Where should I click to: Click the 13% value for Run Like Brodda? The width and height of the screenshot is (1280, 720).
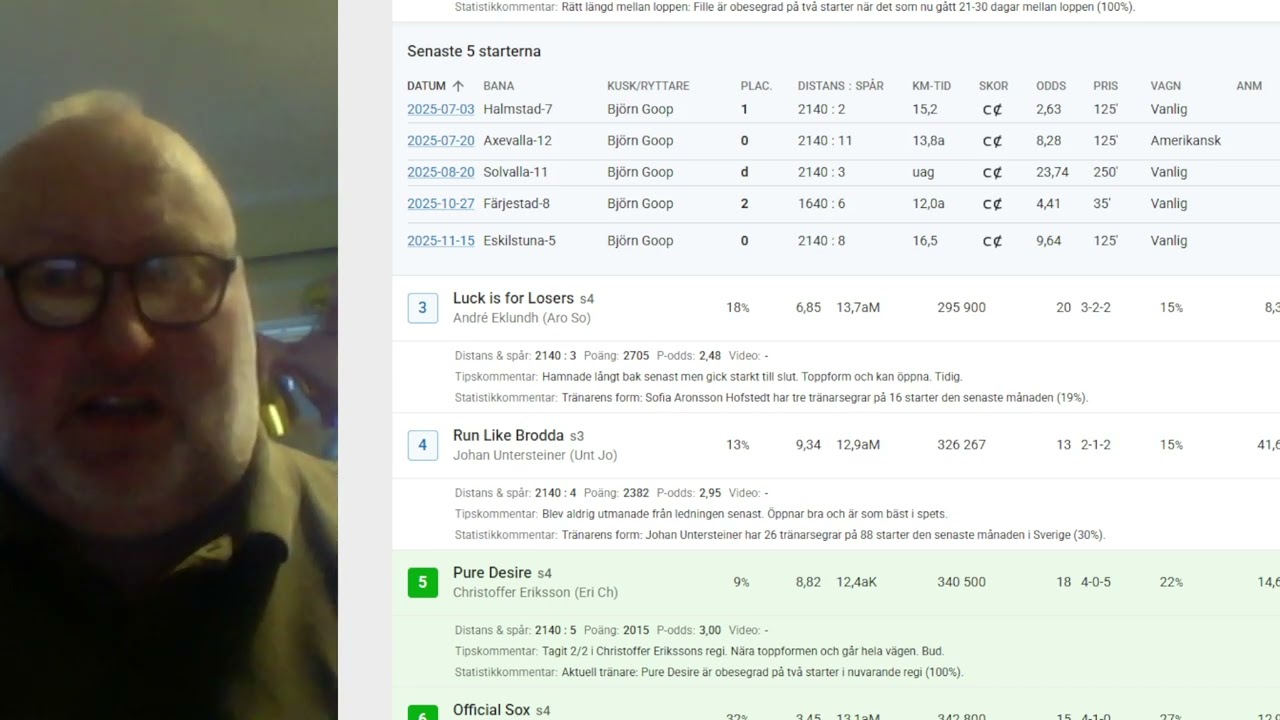point(738,445)
